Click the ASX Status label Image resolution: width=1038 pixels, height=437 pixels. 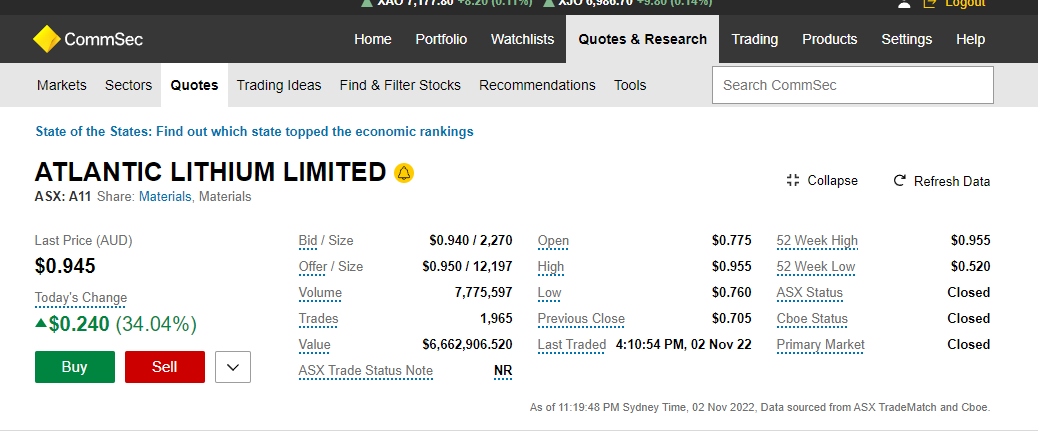[x=810, y=293]
